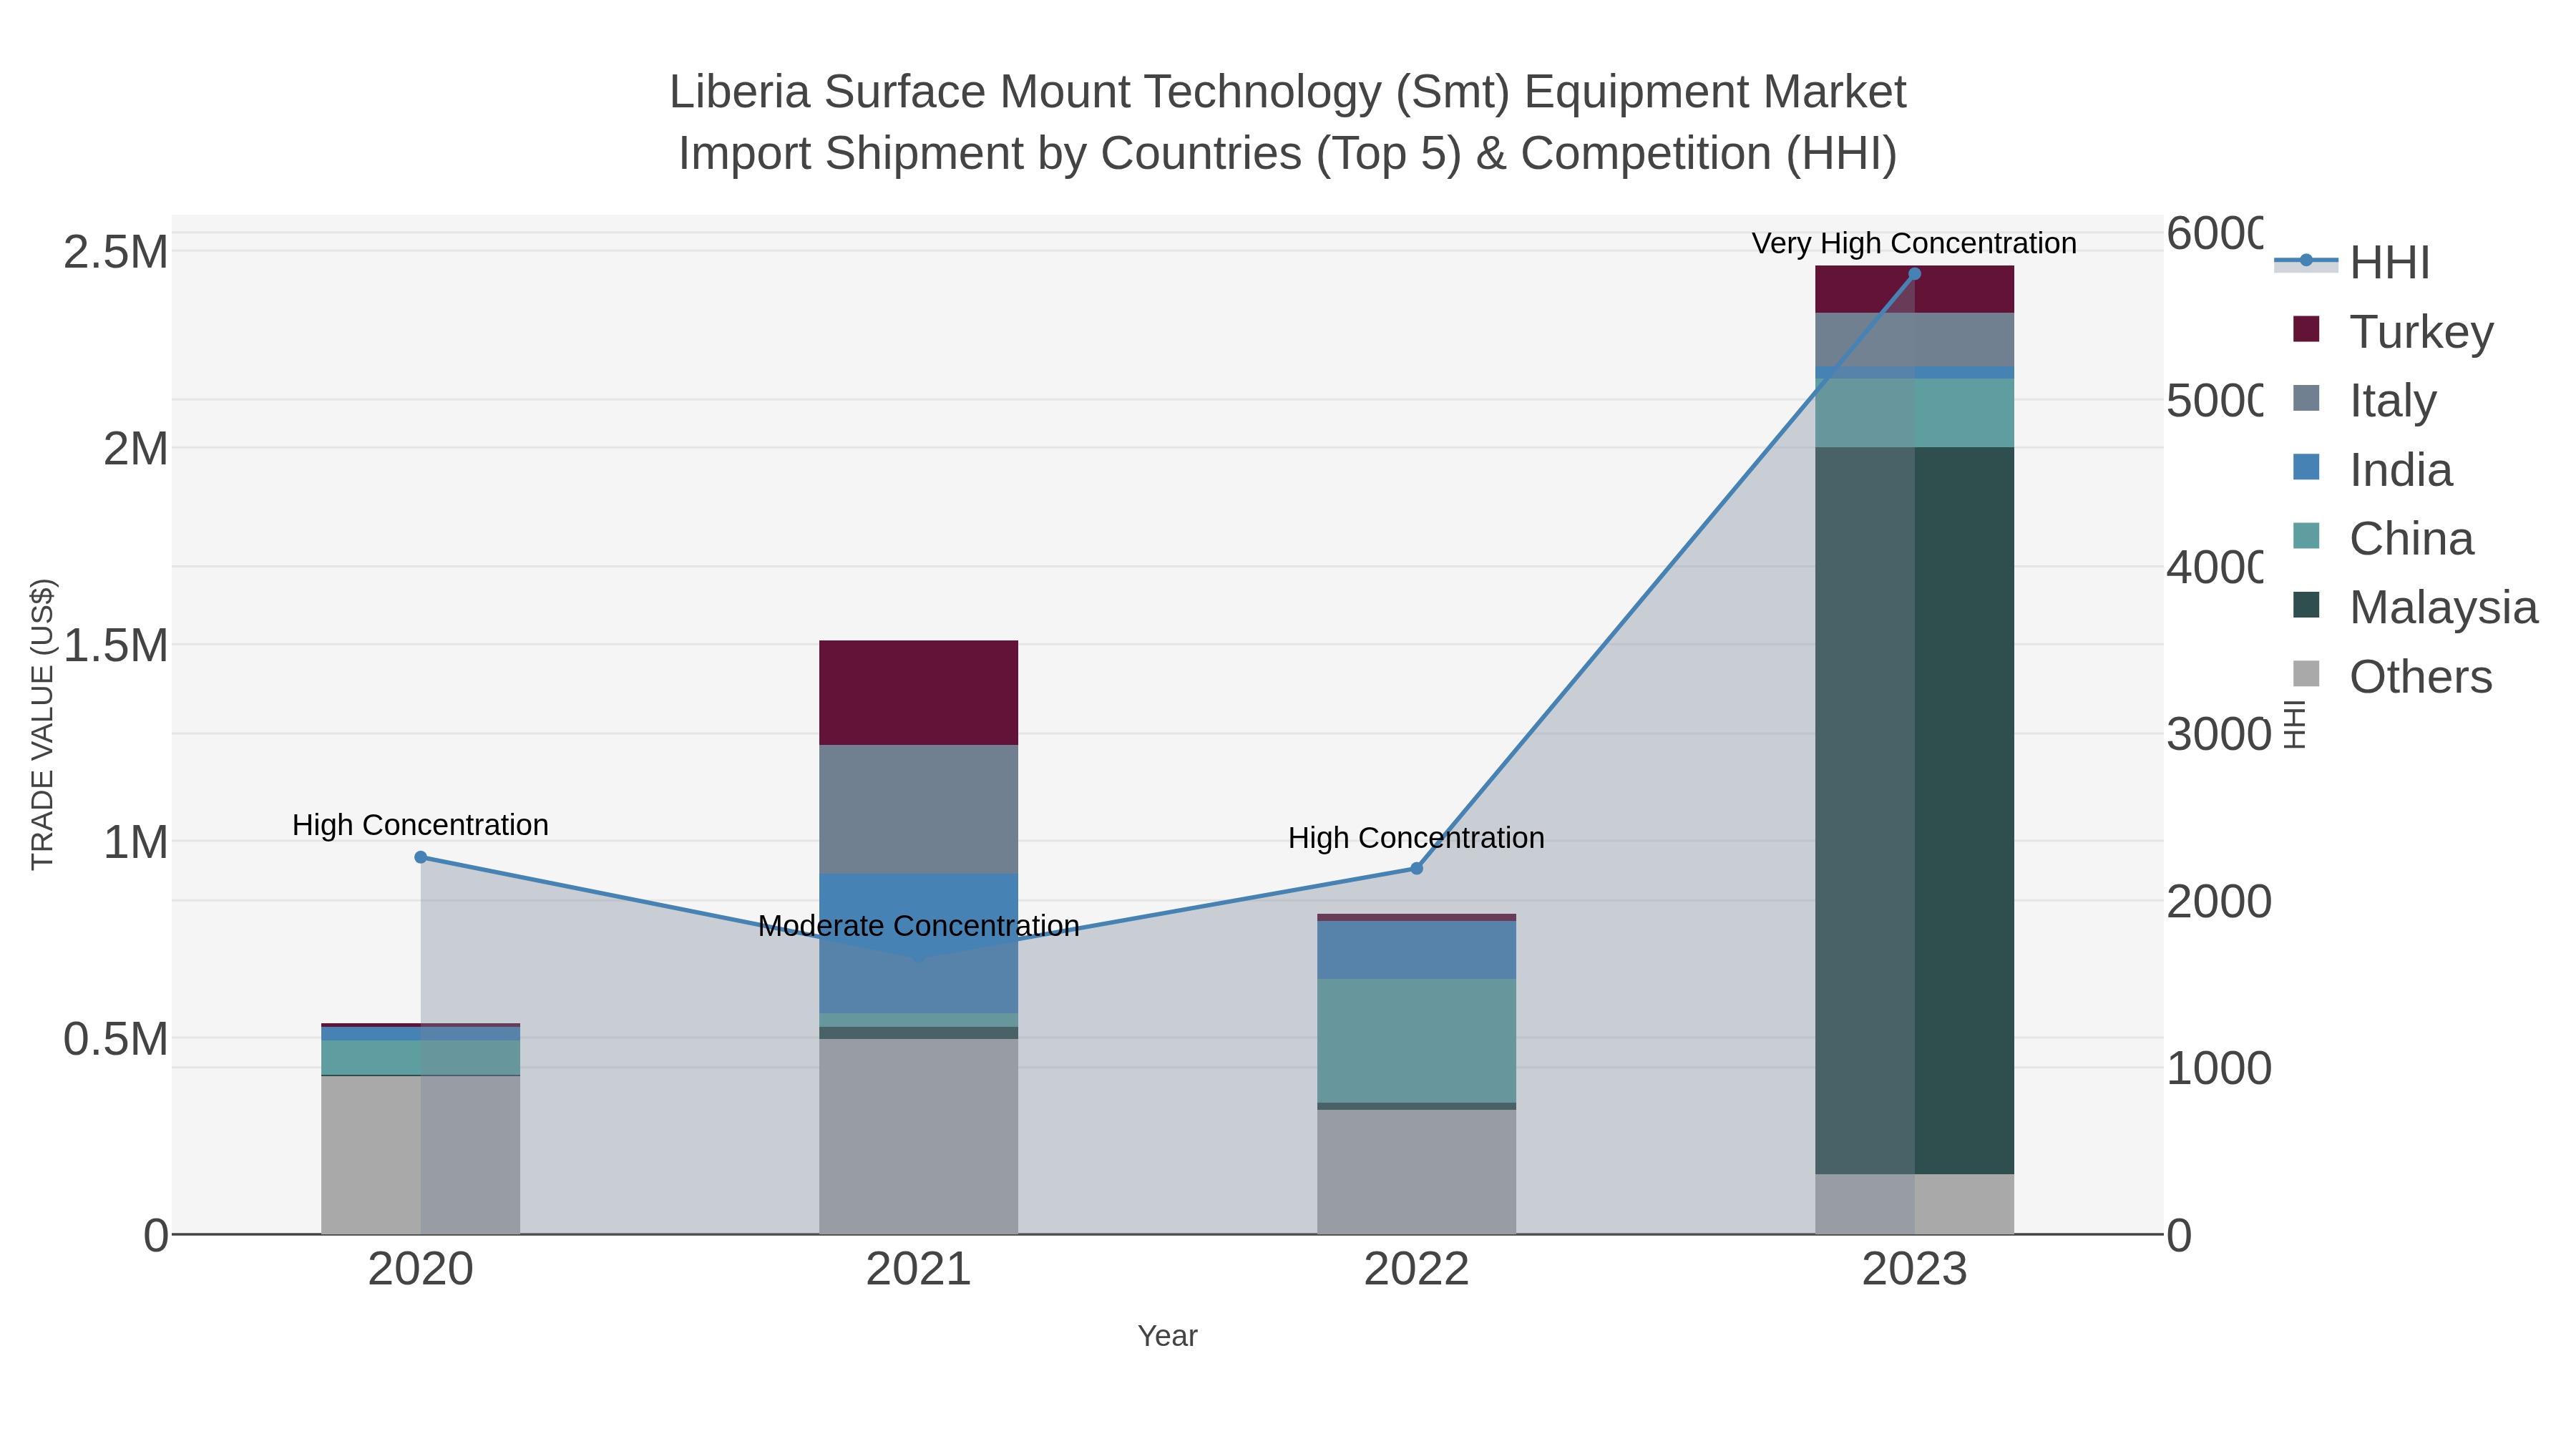
Task: Click the 'TRADE VALUE (US$)' axis title
Action: click(x=42, y=724)
